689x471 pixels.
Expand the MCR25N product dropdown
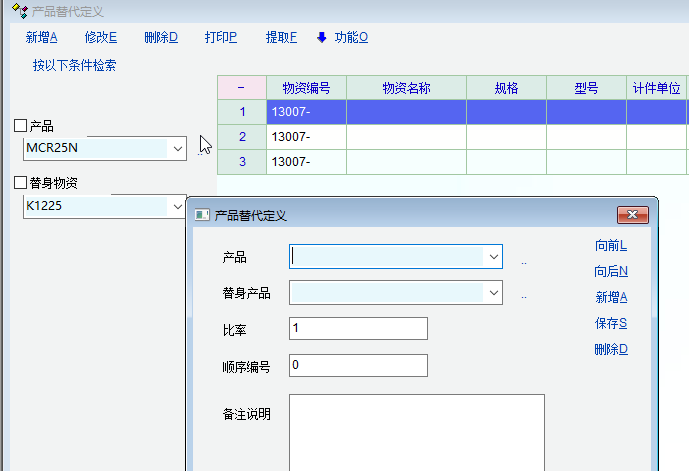tap(178, 149)
